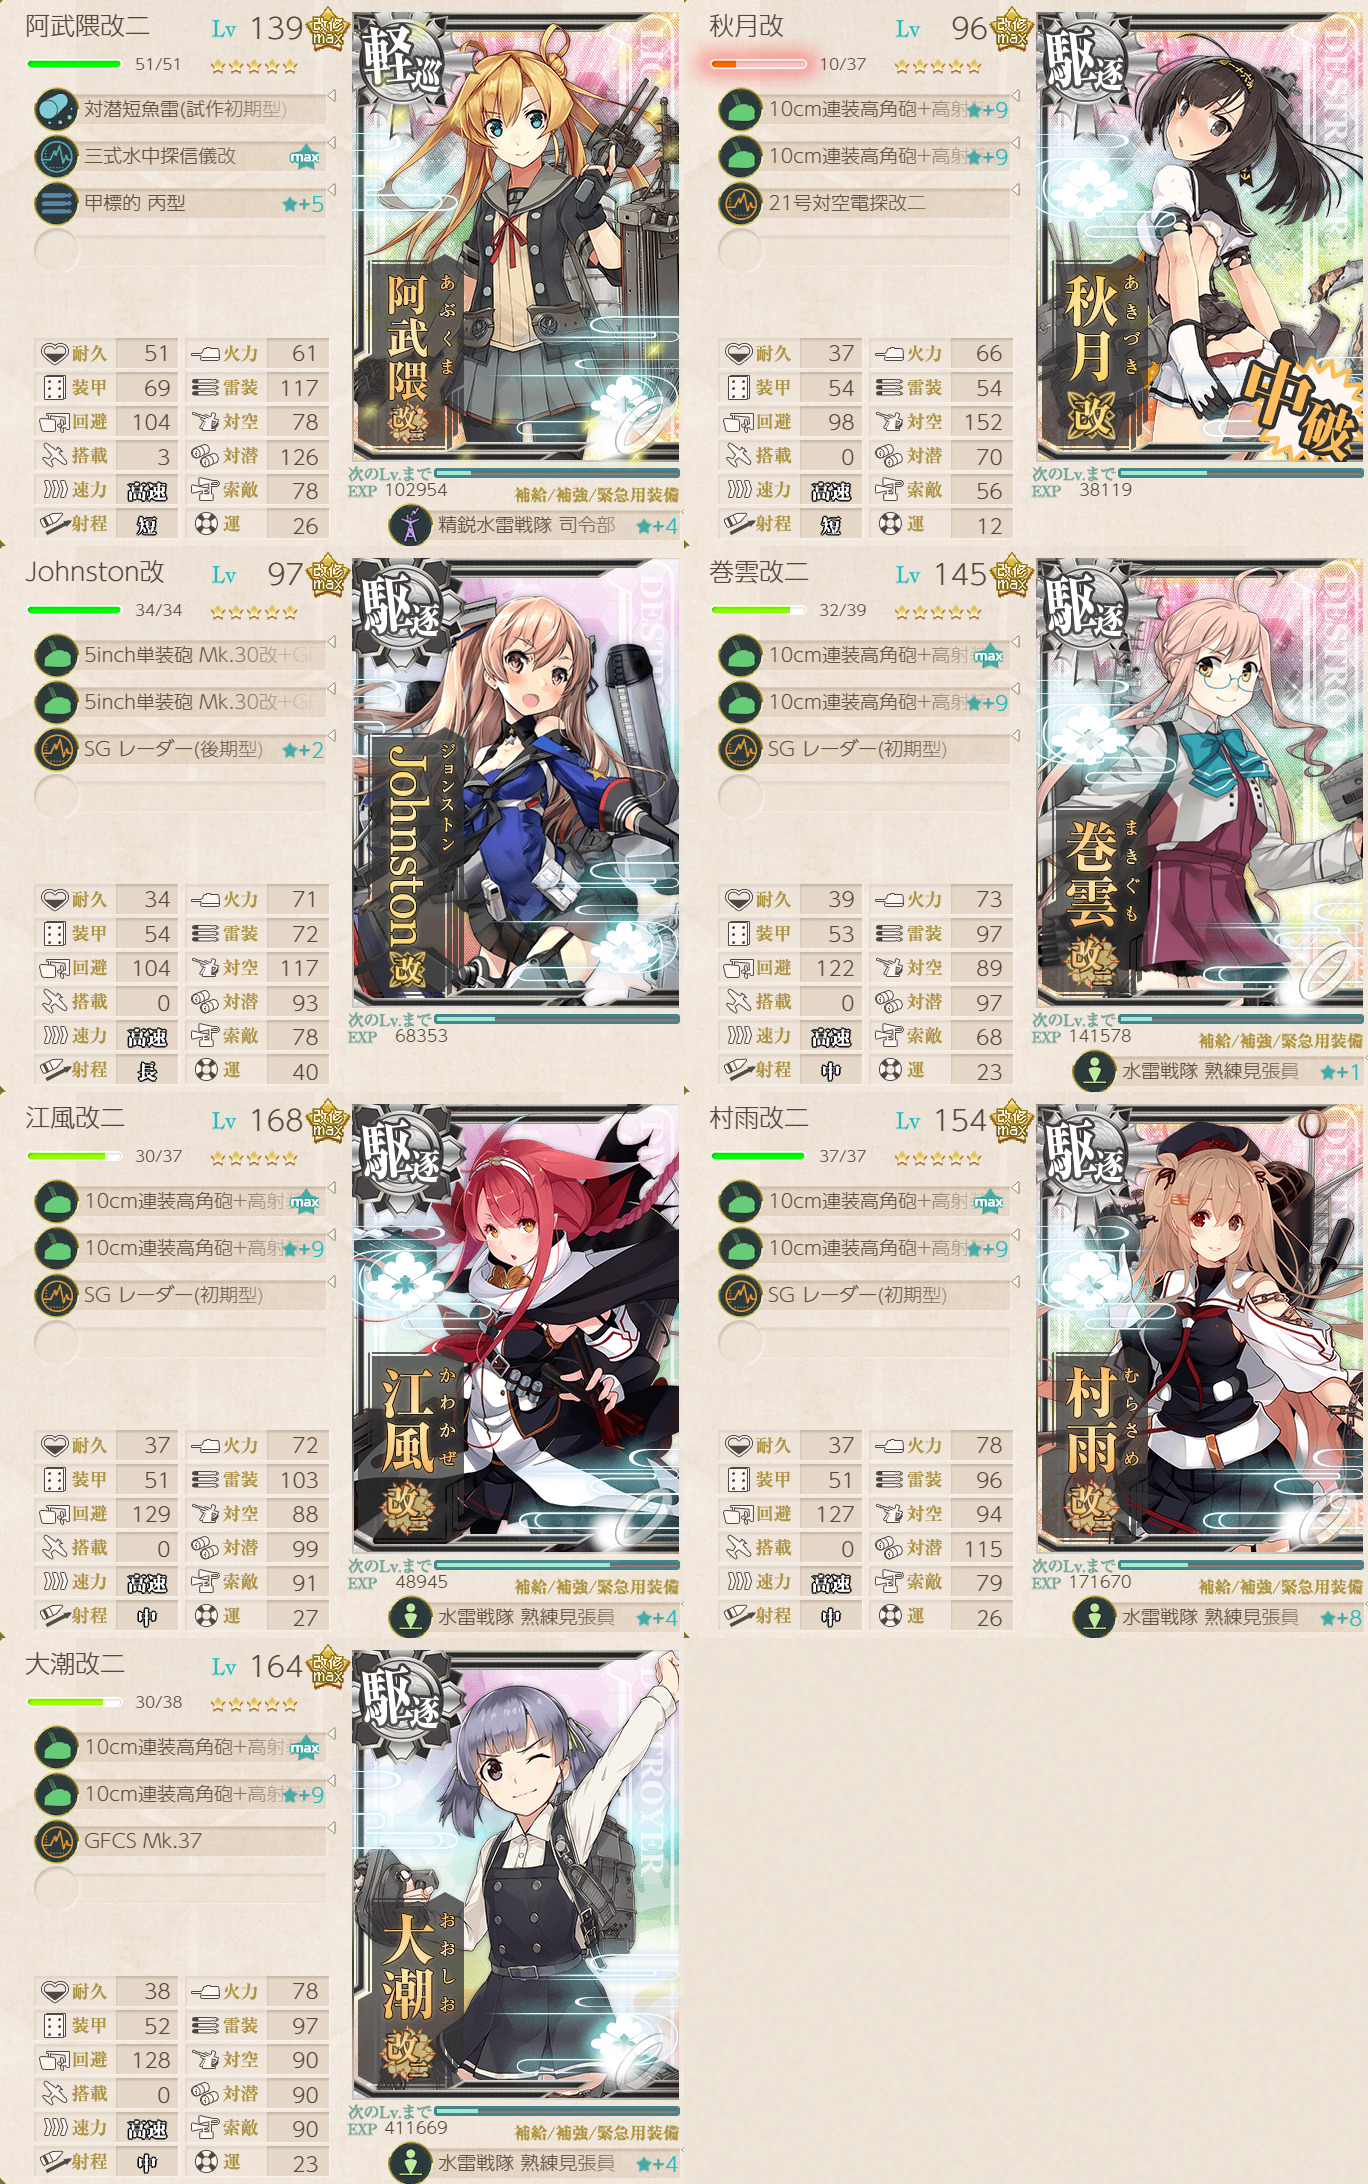Click 秋月改's 21号対空電探改二 radar icon
The height and width of the screenshot is (2184, 1368).
(740, 203)
